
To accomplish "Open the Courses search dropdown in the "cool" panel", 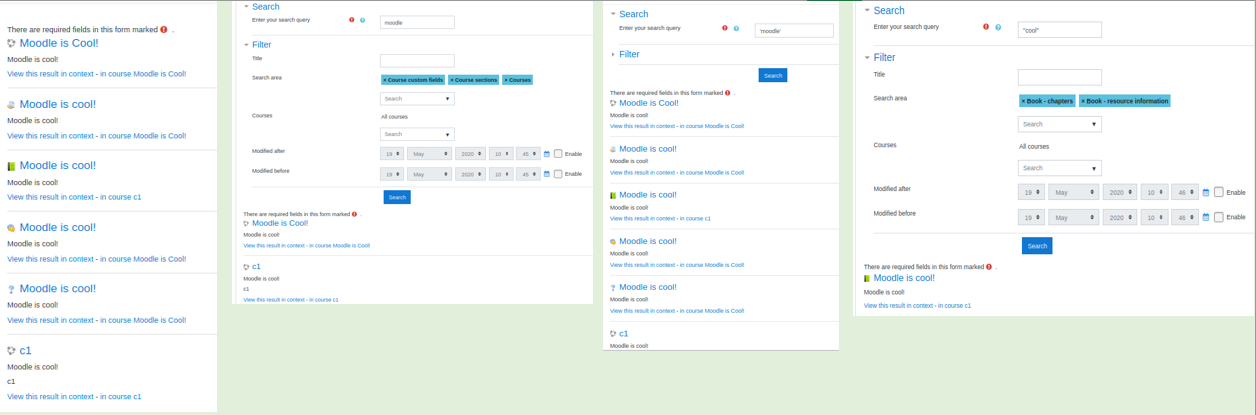I will 1059,168.
